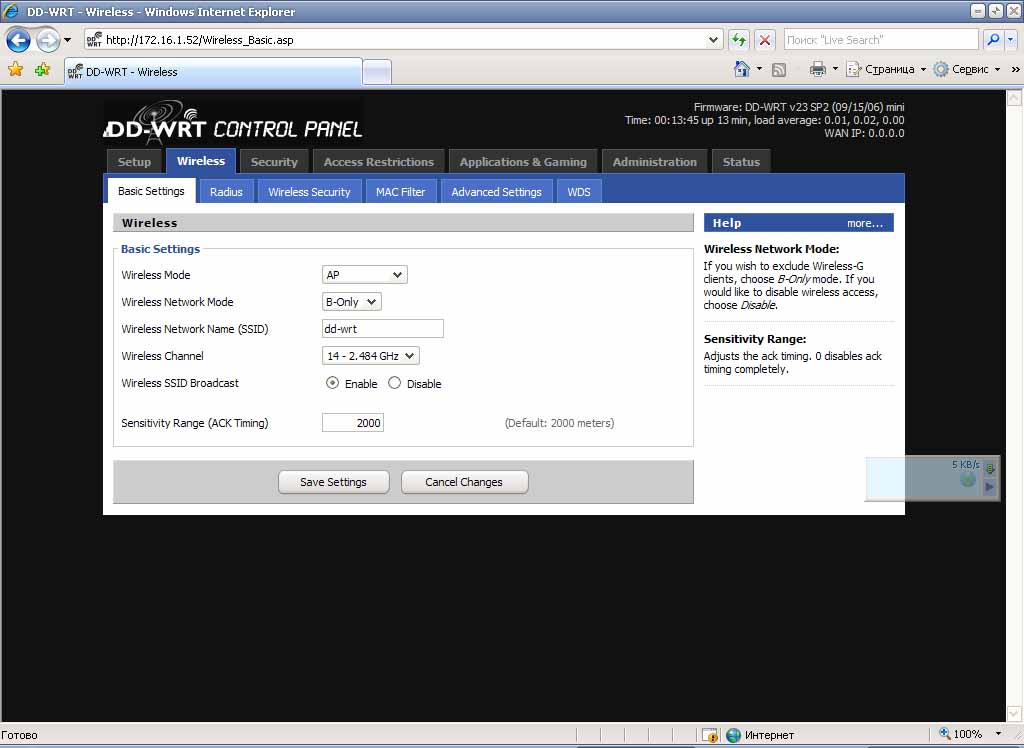Select the DD-WRT - Wireless browser tab
Screen dimensions: 1024x748
point(213,72)
